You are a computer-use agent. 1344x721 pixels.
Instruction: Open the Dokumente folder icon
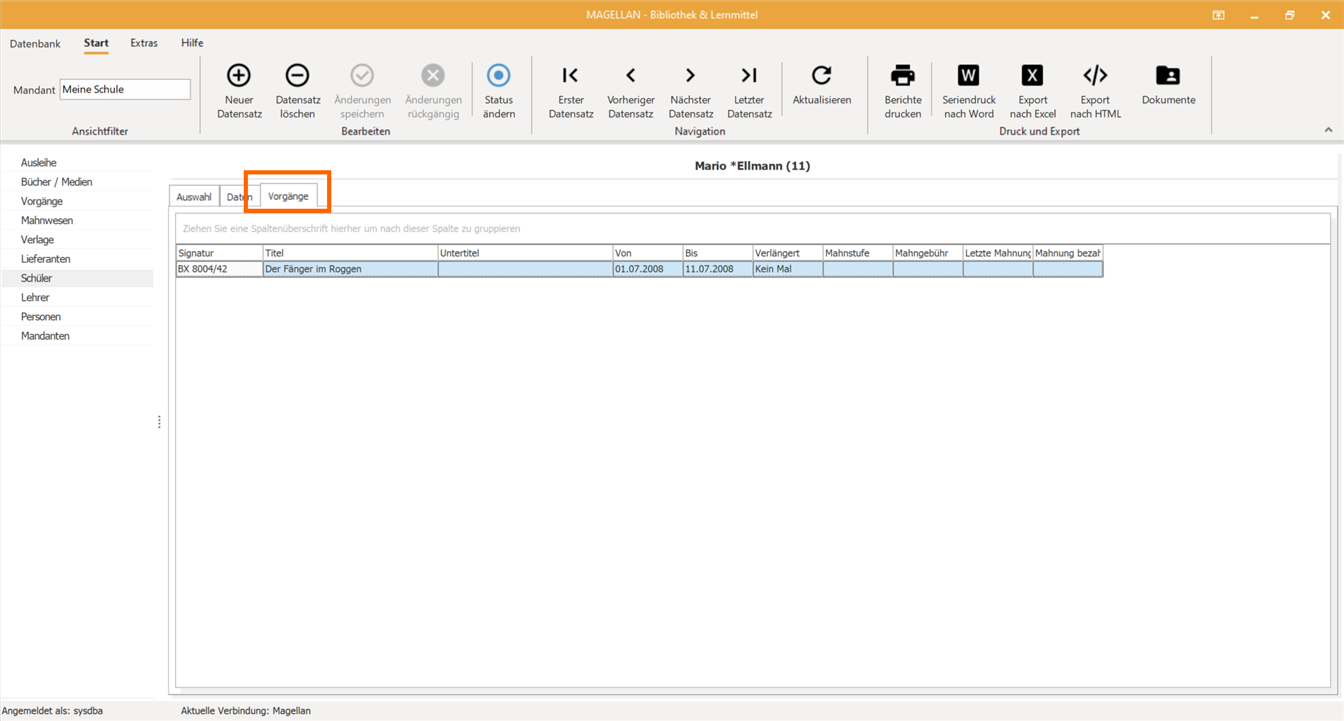point(1168,75)
